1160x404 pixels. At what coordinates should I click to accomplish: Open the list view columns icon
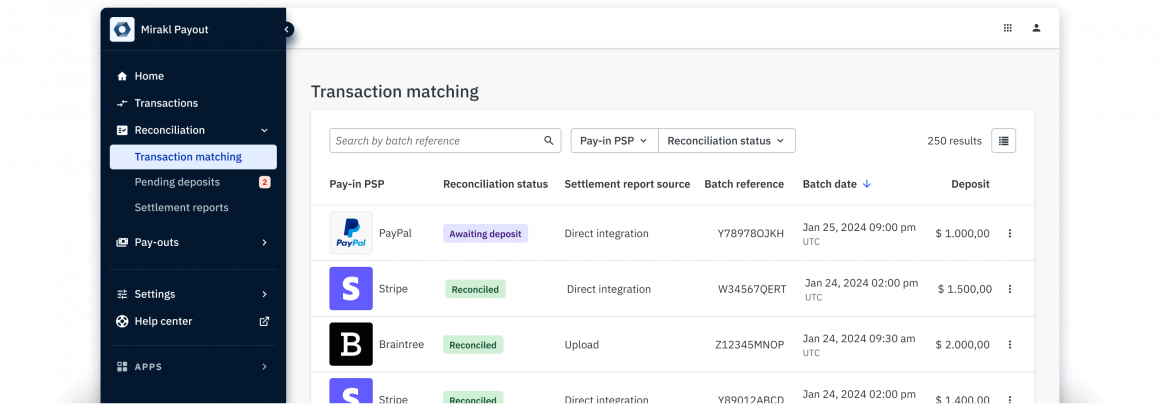1003,141
